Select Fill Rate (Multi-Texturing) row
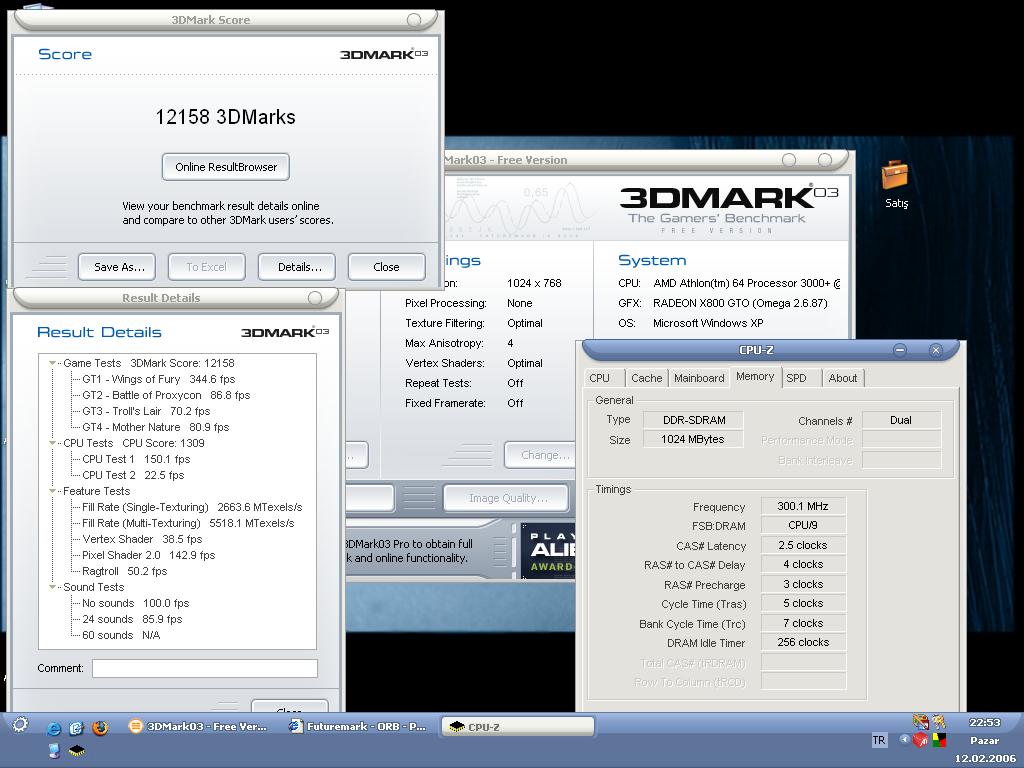Screen dimensions: 1024x768 [188, 523]
